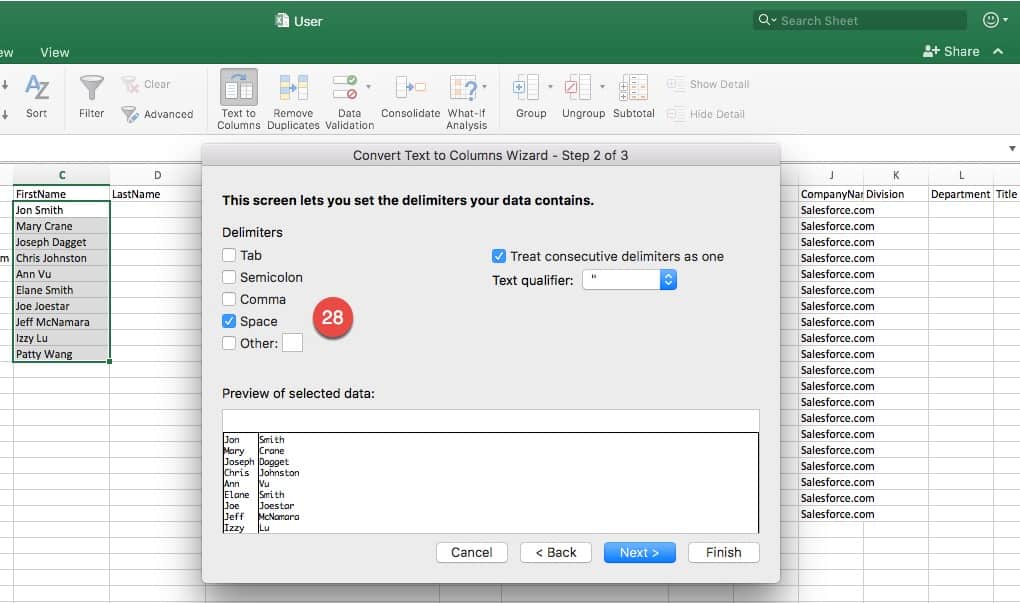
Task: Click the smiley feedback icon
Action: pyautogui.click(x=991, y=20)
